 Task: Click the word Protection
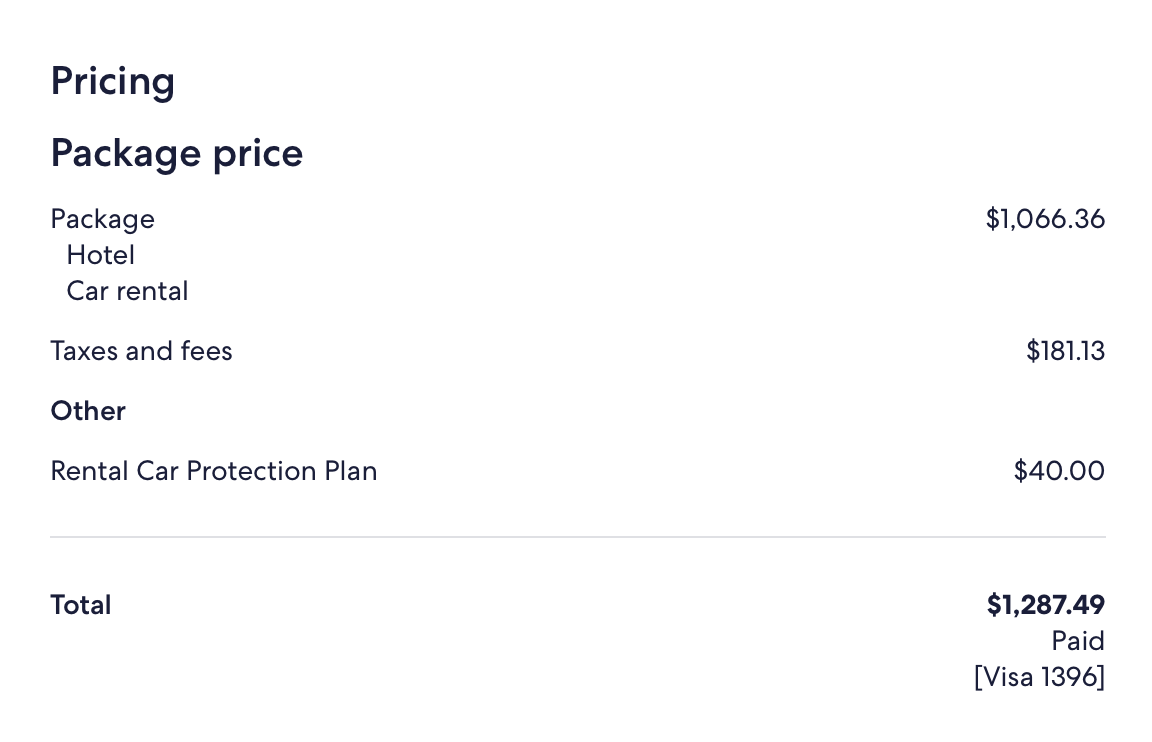point(250,471)
